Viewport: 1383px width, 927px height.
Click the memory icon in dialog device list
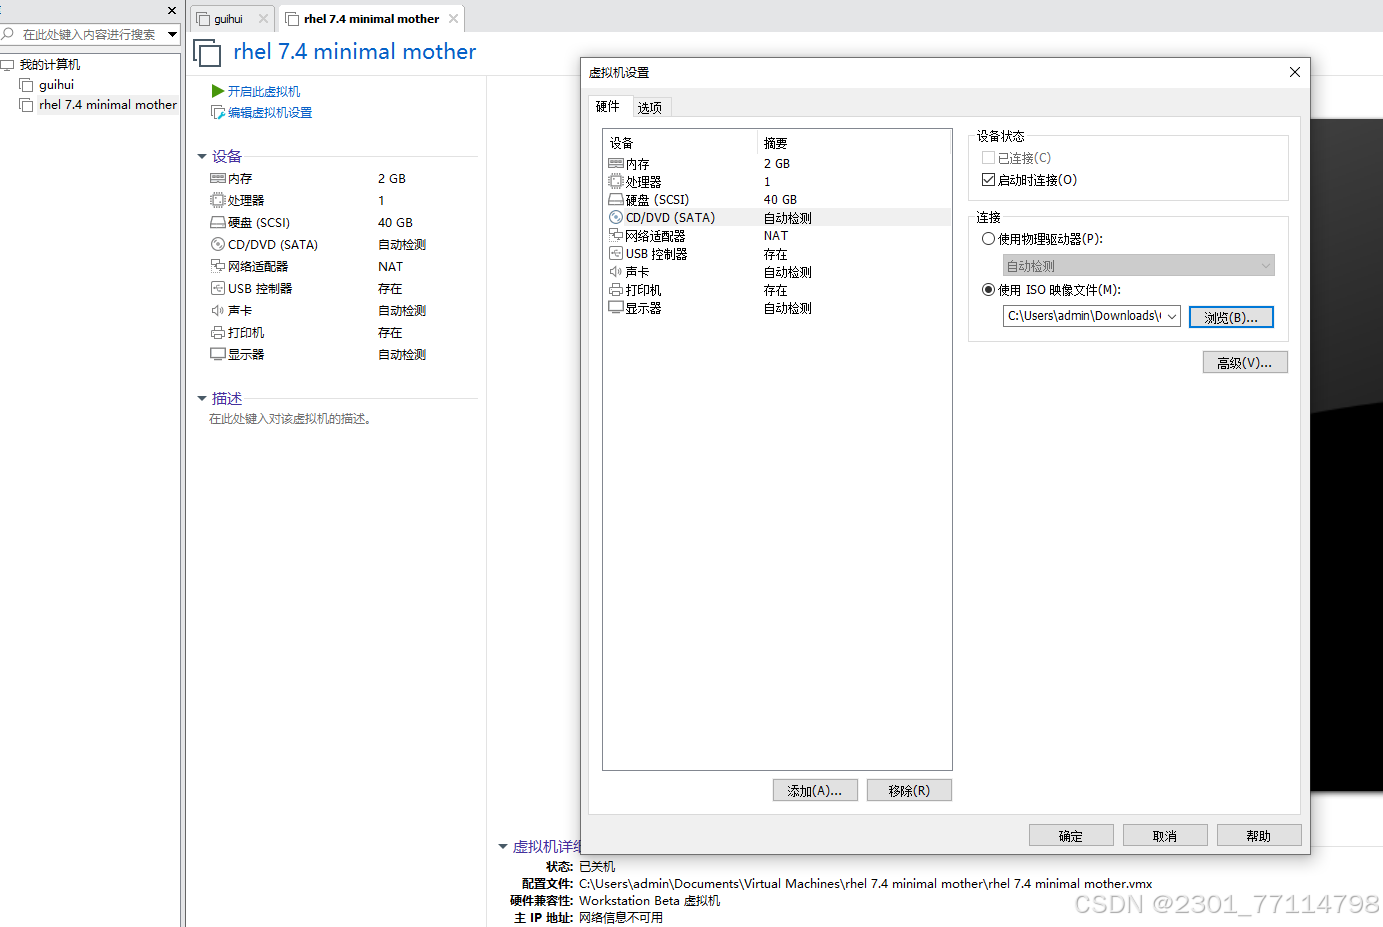pyautogui.click(x=616, y=163)
